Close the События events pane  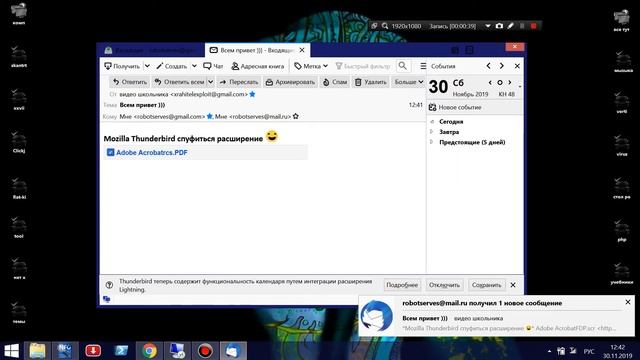pyautogui.click(x=517, y=66)
